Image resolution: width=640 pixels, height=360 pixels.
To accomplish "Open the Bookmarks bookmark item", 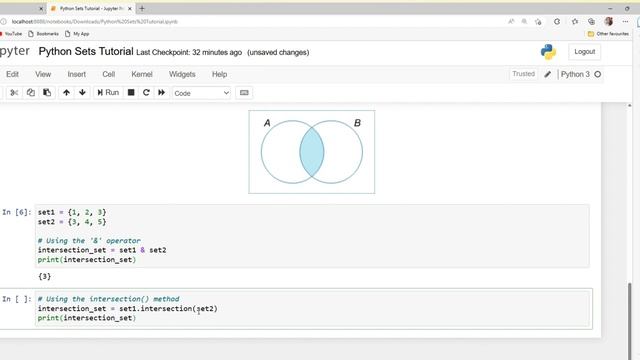I will 43,34.
